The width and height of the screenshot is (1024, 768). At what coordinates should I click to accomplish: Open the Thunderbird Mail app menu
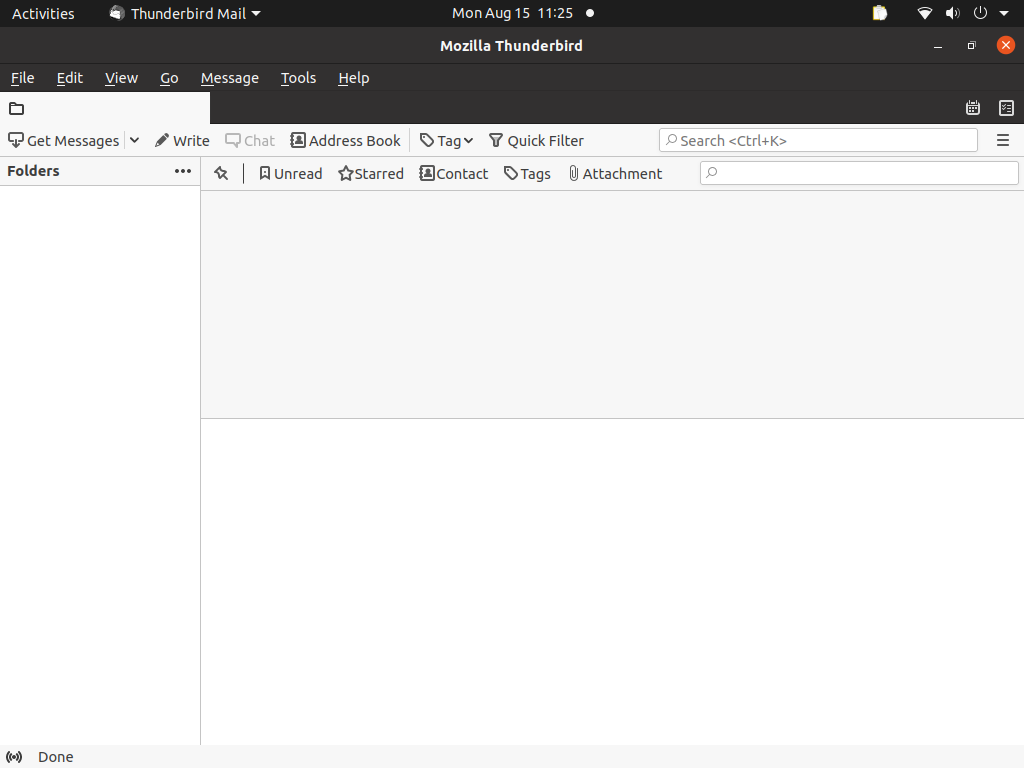pos(185,13)
